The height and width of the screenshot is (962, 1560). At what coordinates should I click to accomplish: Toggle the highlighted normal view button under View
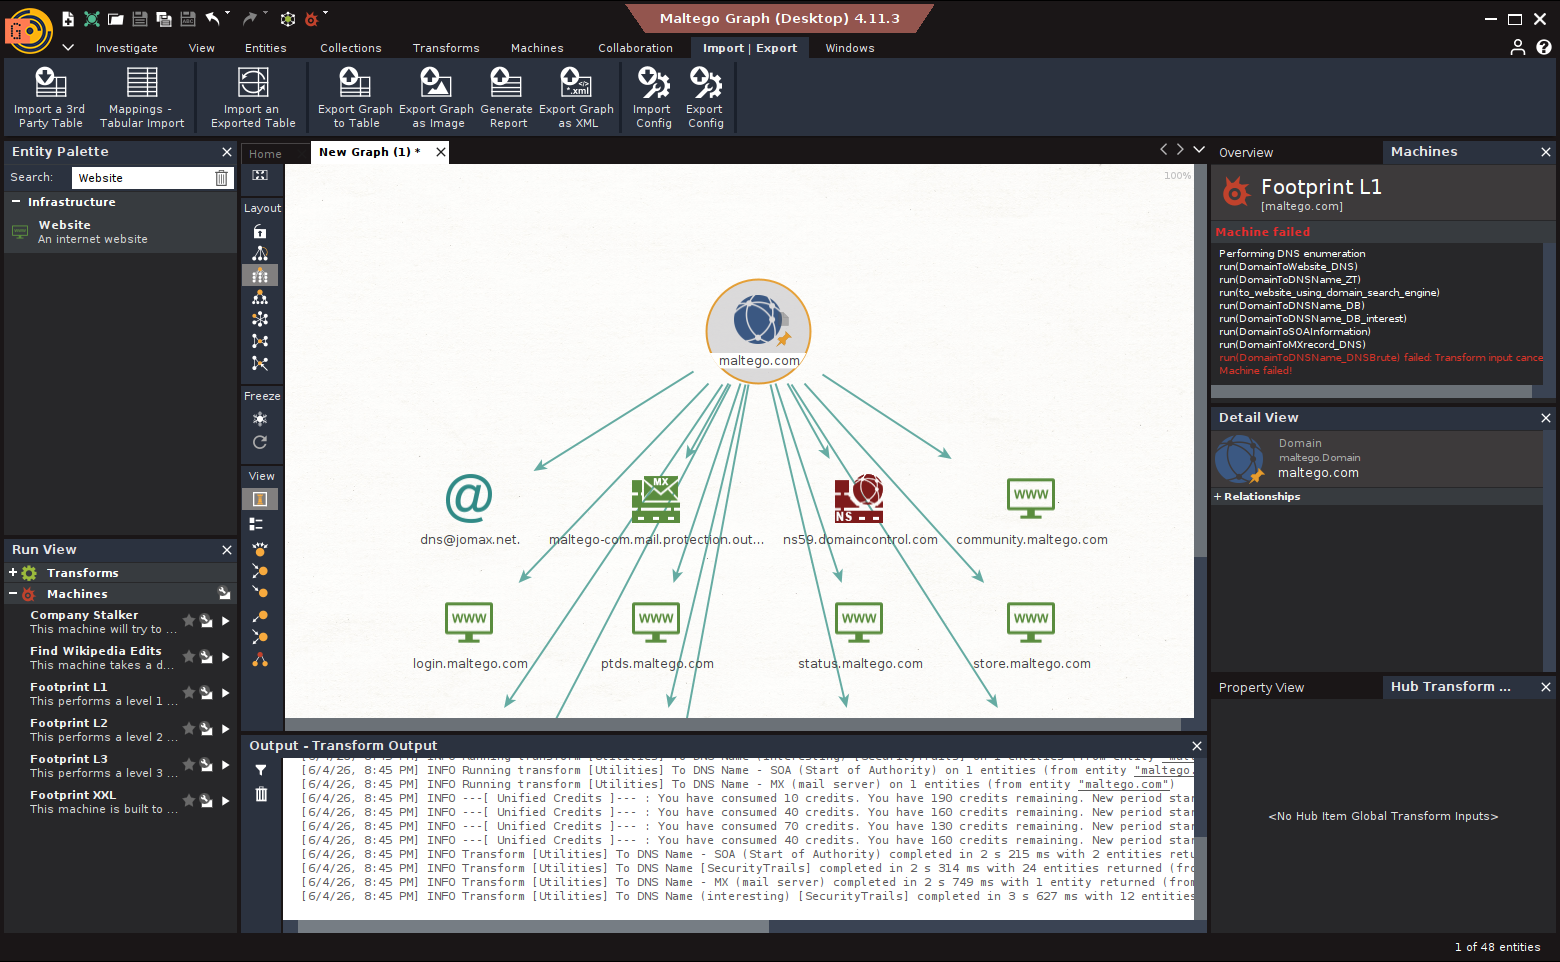(x=260, y=499)
